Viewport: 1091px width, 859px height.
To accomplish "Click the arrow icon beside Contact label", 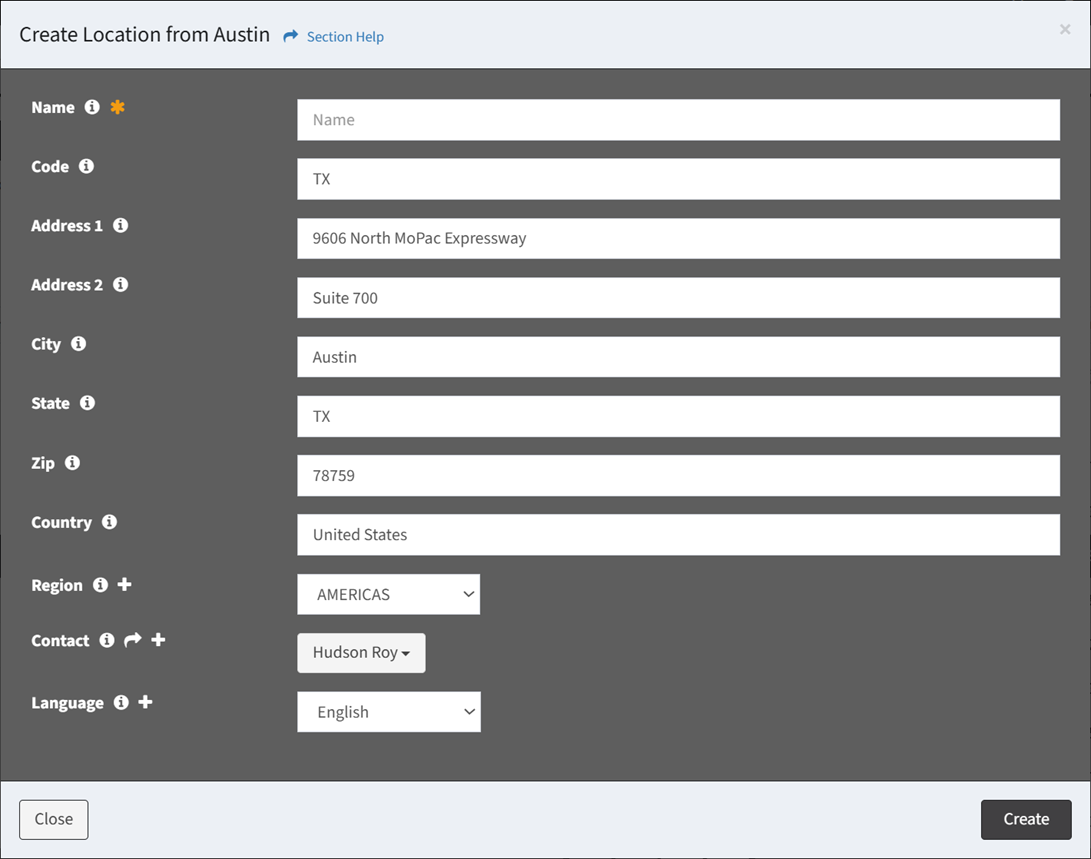I will tap(132, 640).
